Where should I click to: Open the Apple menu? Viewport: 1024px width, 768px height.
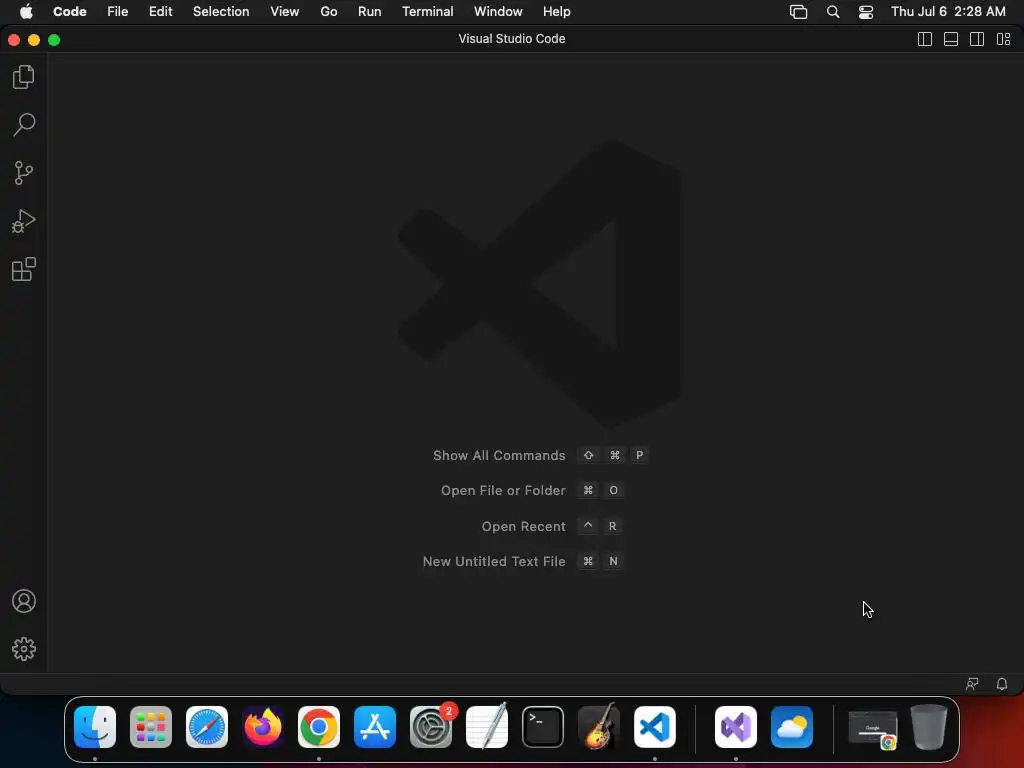26,12
